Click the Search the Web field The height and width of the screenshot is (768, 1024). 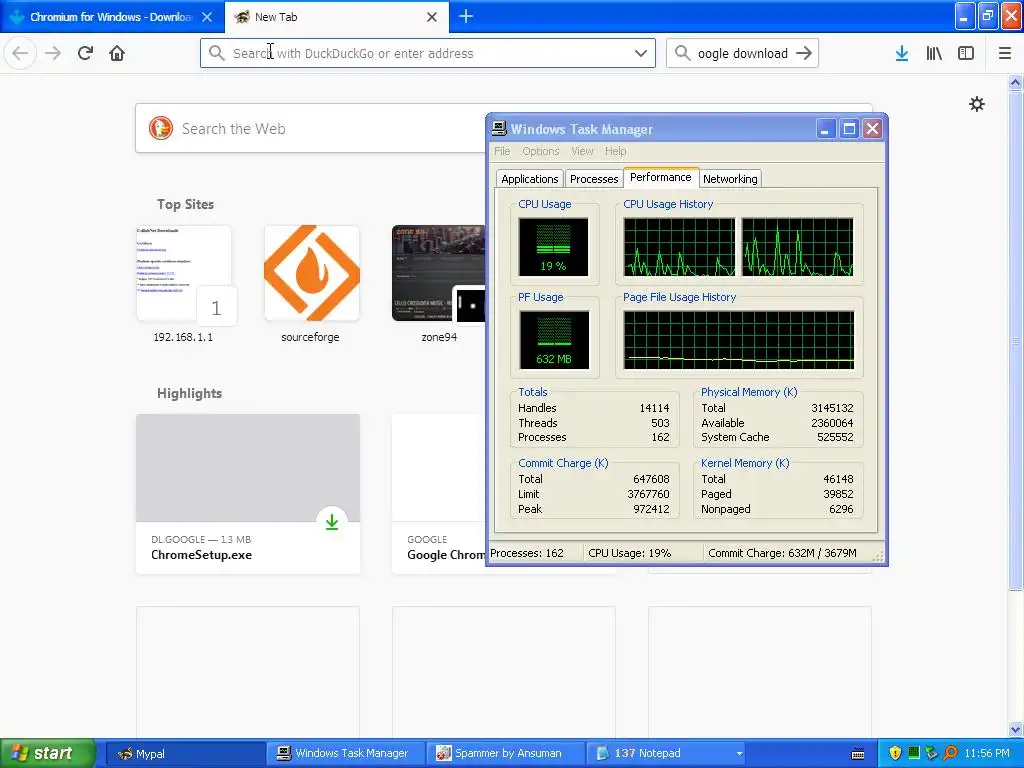tap(311, 128)
